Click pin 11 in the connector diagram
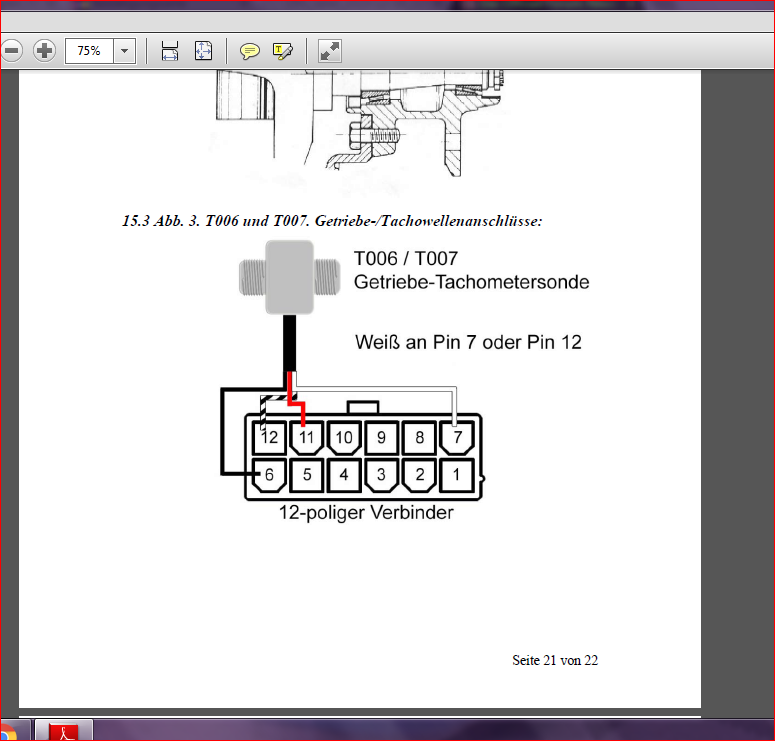Viewport: 775px width, 741px height. pos(306,437)
